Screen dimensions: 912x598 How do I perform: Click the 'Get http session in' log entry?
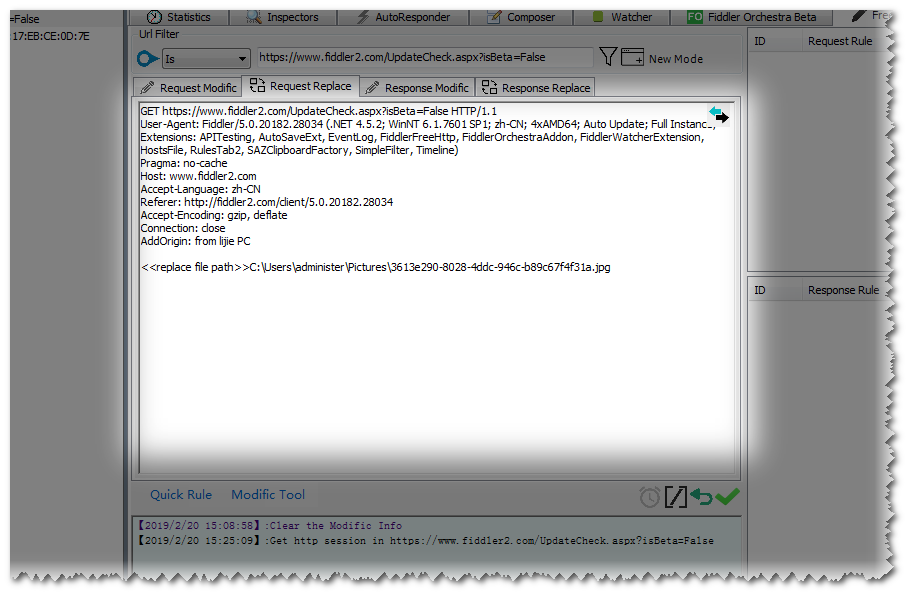[426, 541]
